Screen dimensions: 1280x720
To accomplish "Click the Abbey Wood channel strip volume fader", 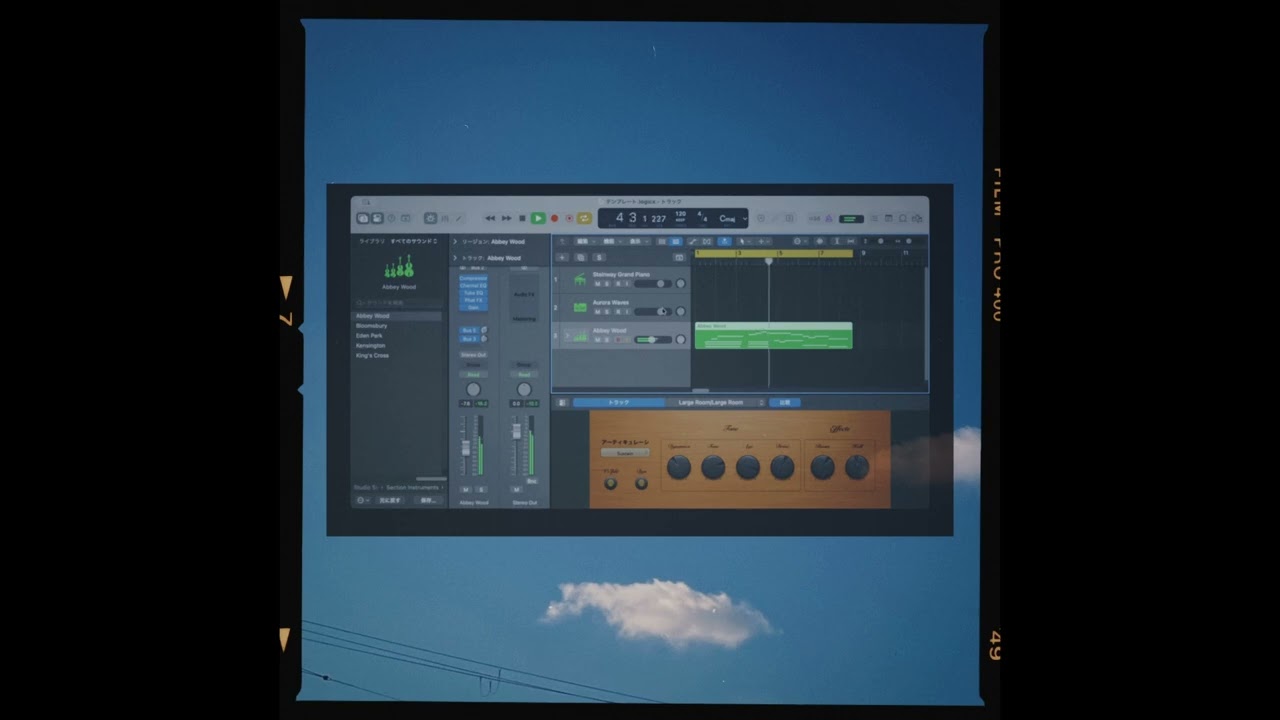I will 466,448.
